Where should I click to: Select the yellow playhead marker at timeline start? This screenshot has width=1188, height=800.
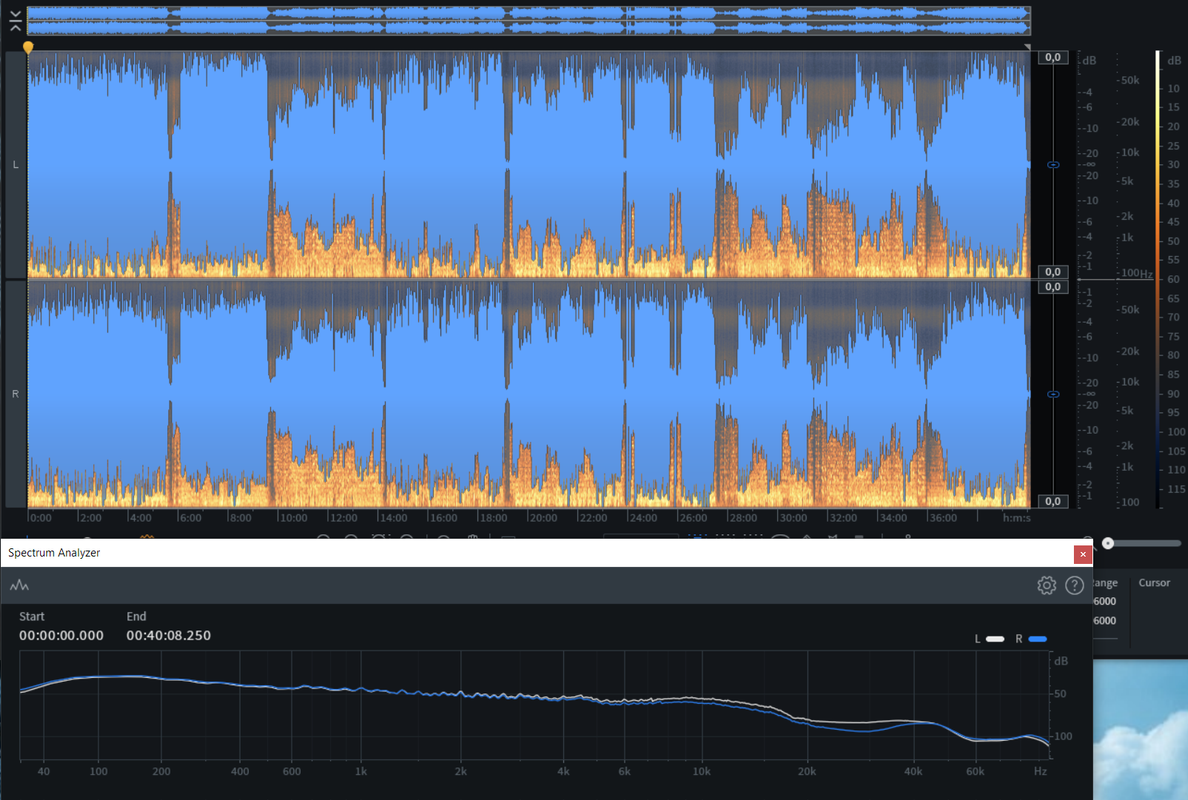click(x=28, y=48)
